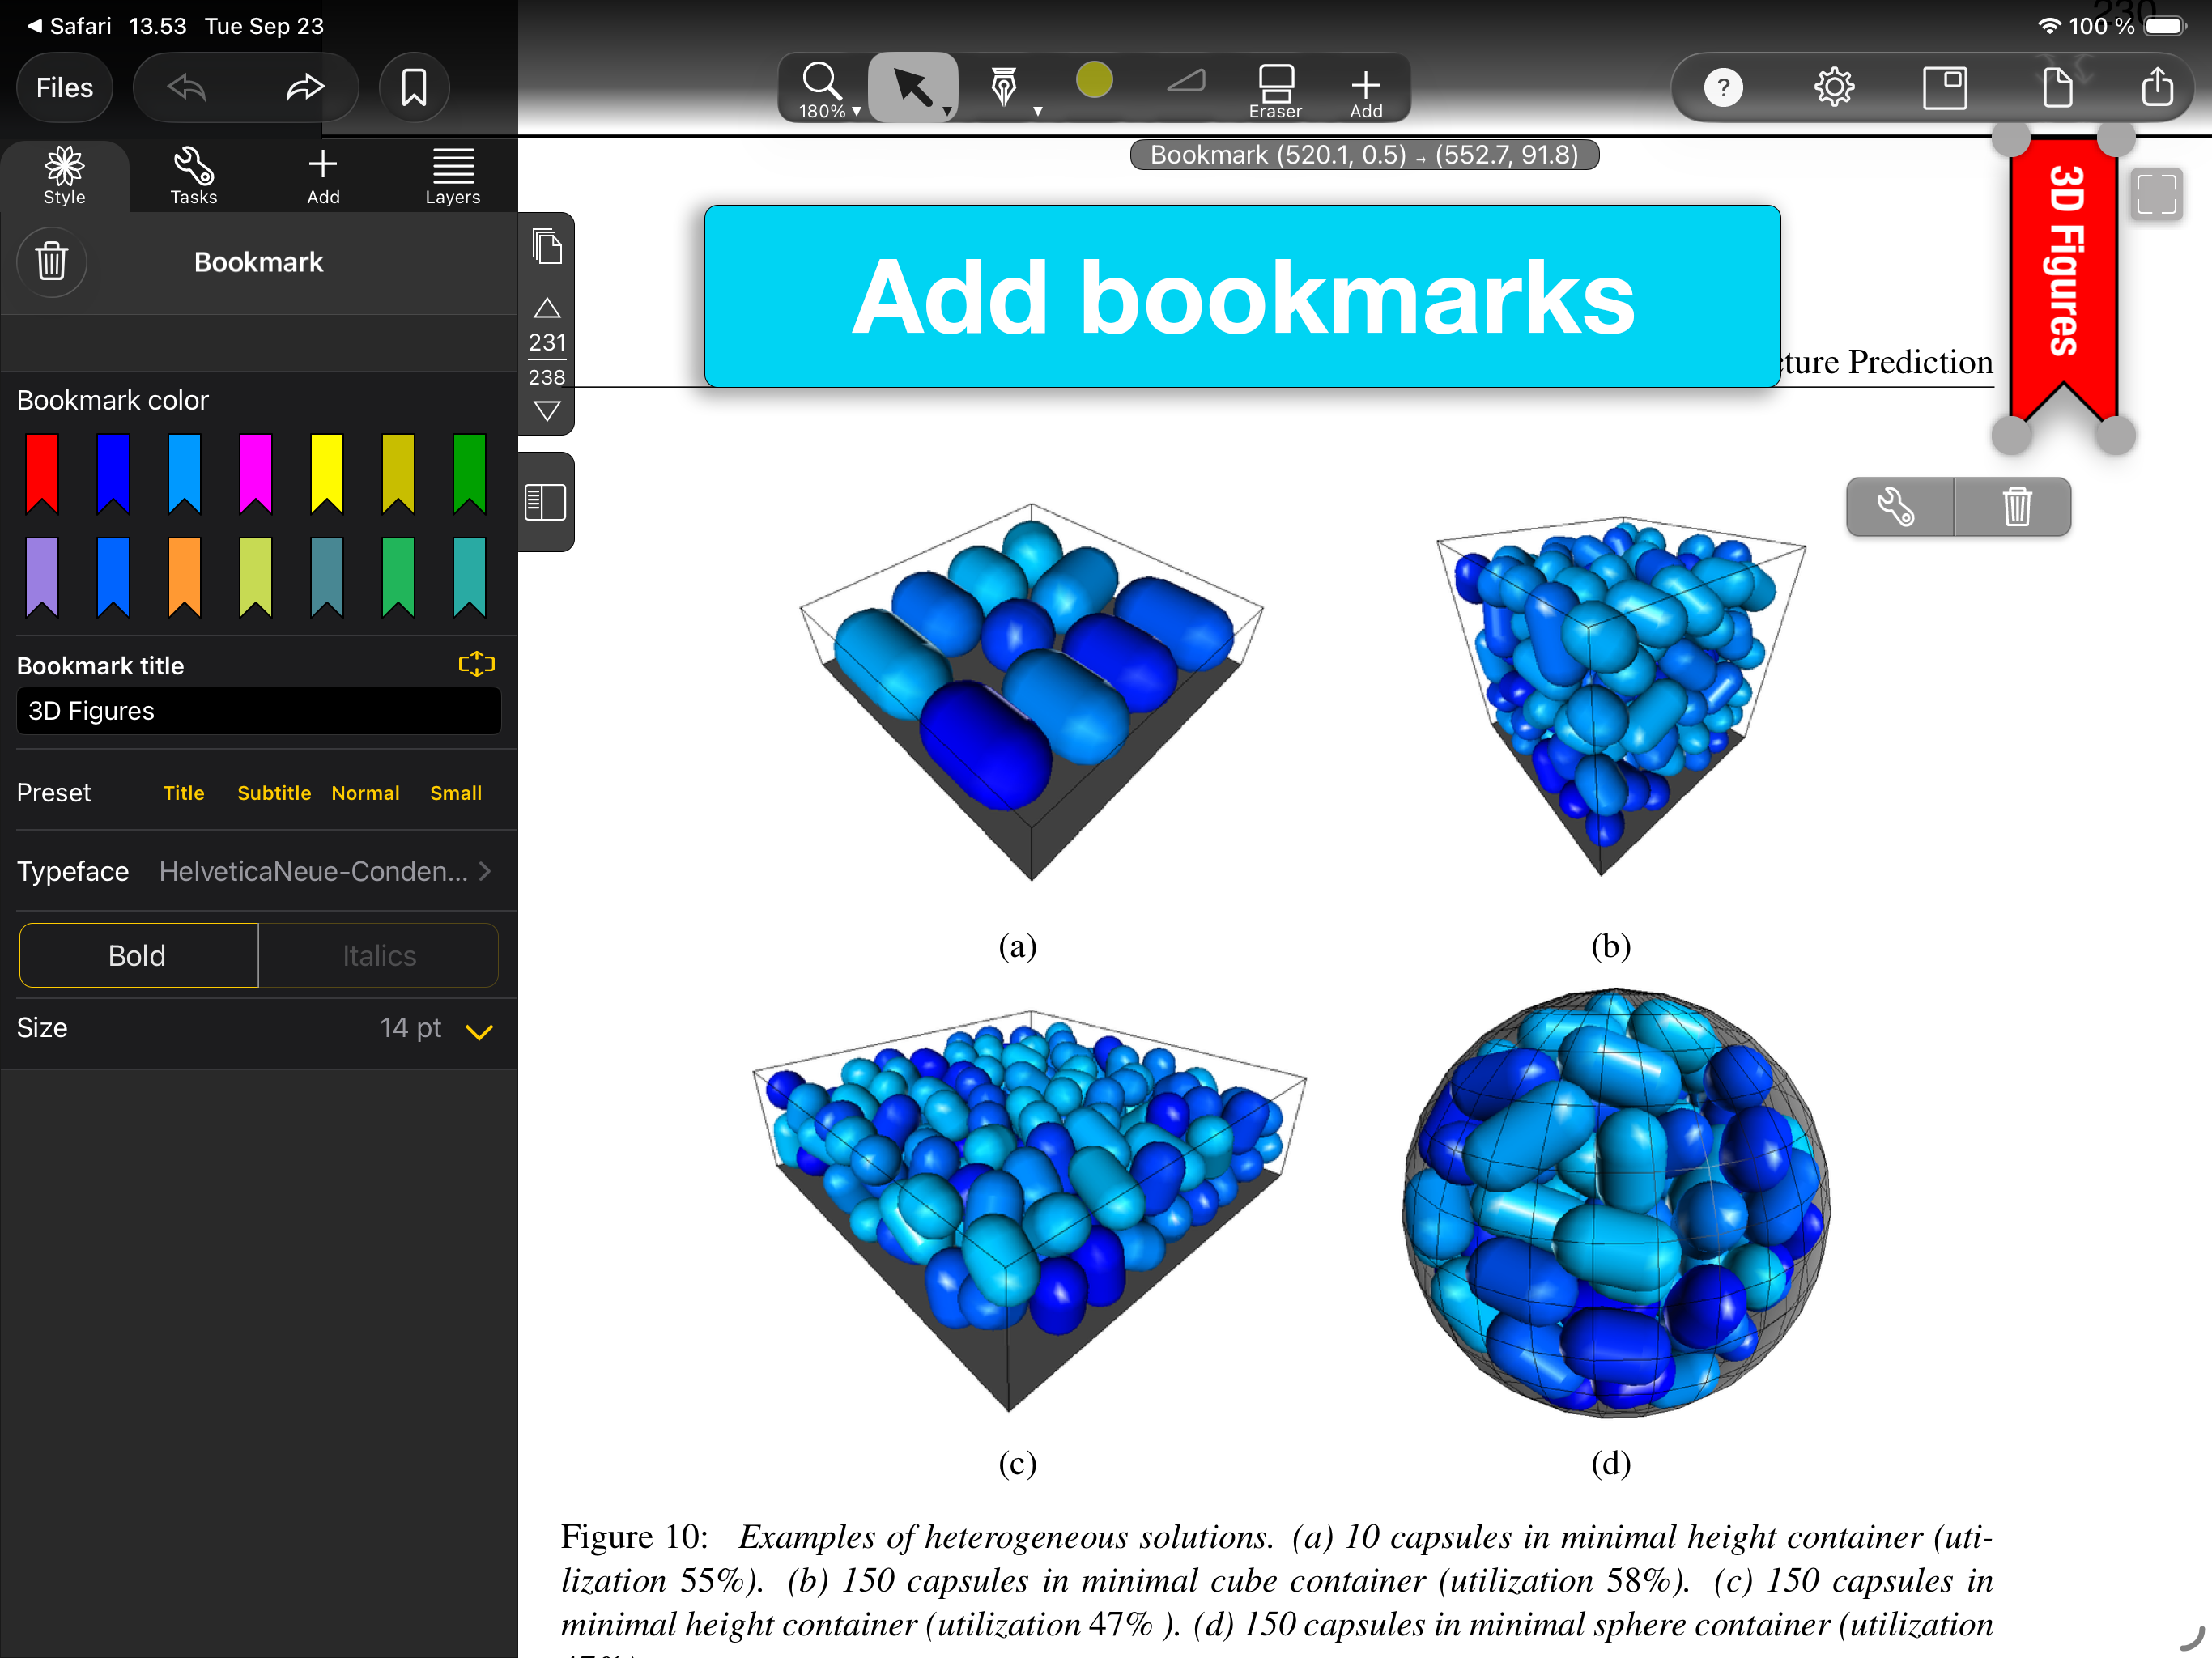Pick the magenta bookmark color

(x=255, y=472)
